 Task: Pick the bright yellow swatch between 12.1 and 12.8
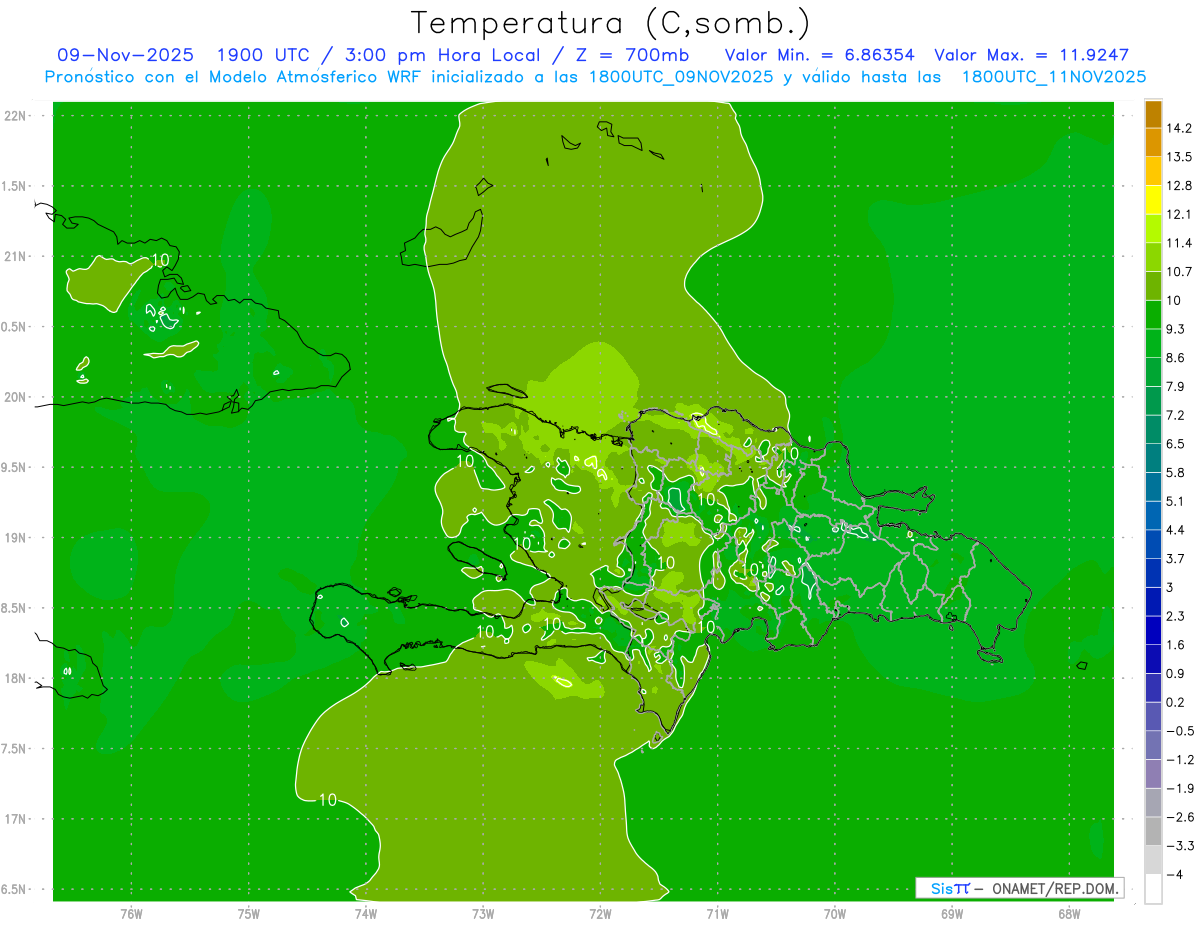[1153, 200]
